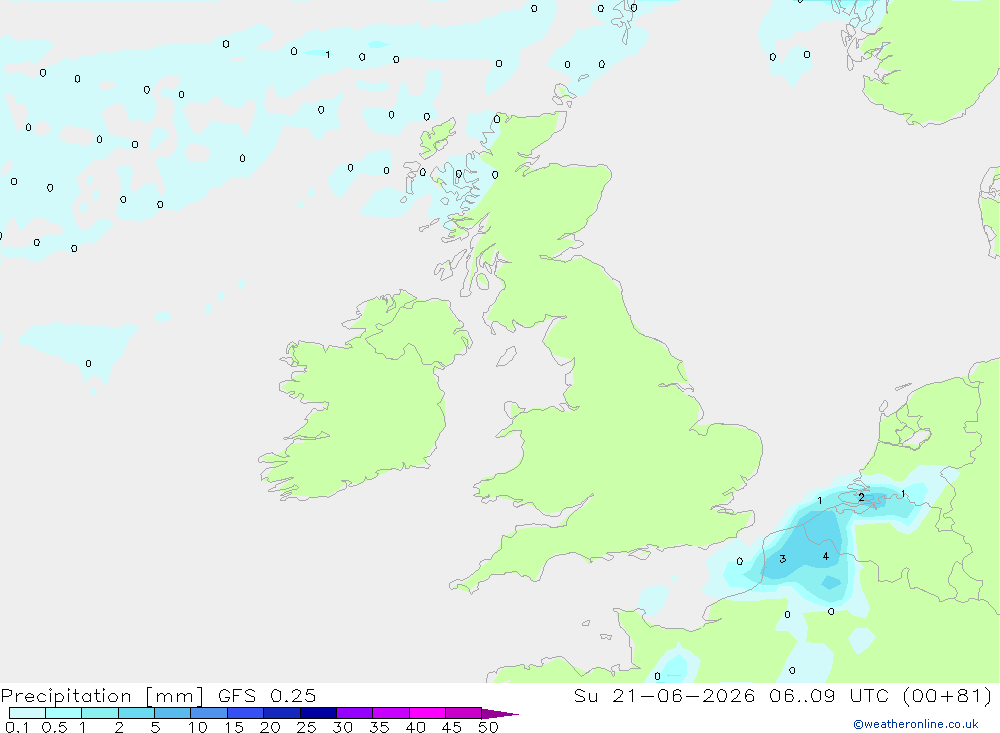Click the "(00+81)" forecast offset text
The image size is (1000, 733).
[x=948, y=695]
